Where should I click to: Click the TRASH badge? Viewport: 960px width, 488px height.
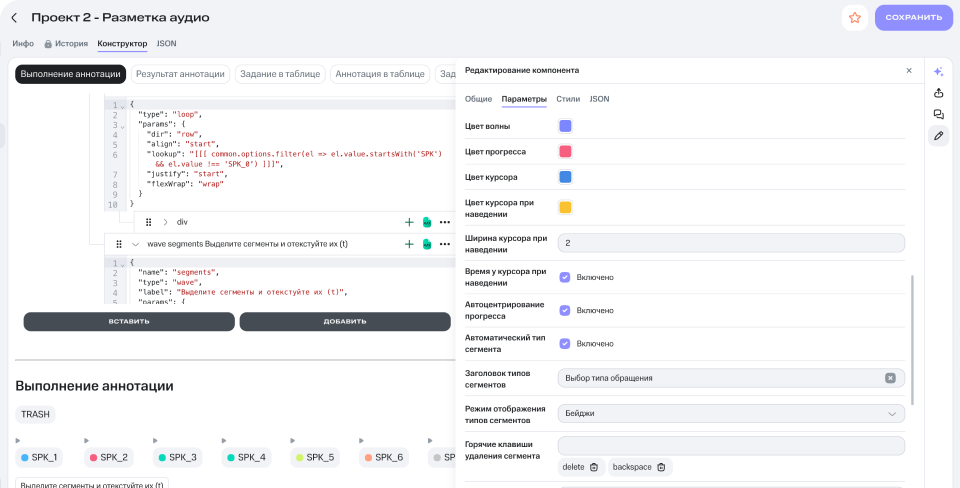point(36,415)
